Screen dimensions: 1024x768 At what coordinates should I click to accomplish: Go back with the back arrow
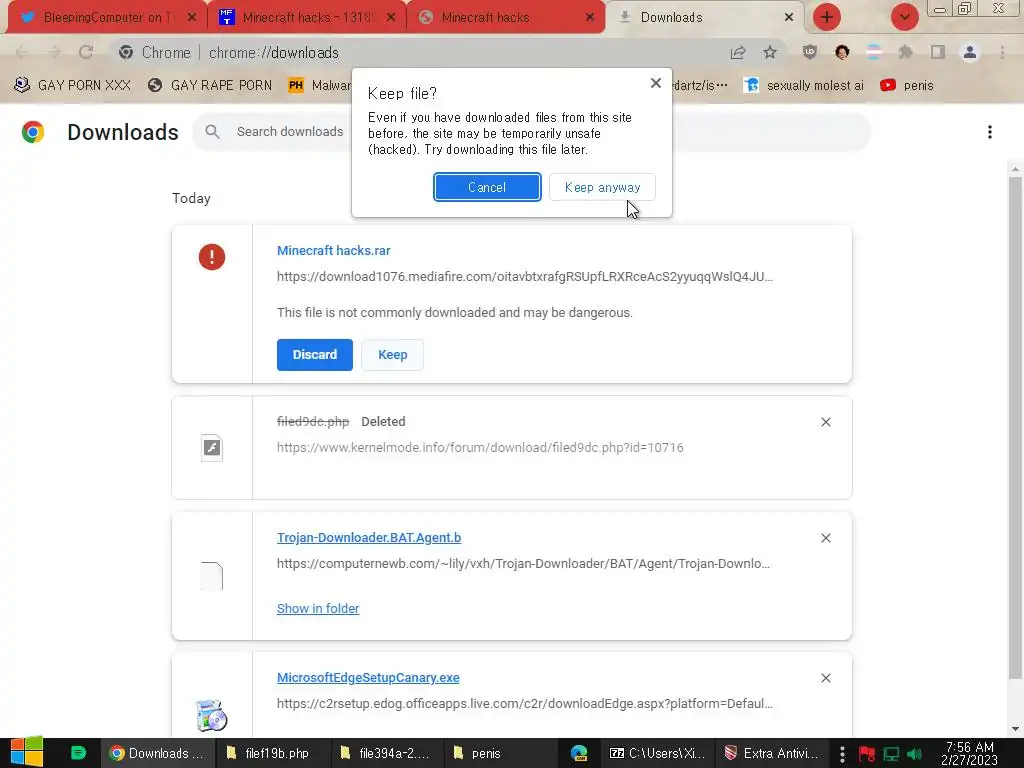(22, 52)
